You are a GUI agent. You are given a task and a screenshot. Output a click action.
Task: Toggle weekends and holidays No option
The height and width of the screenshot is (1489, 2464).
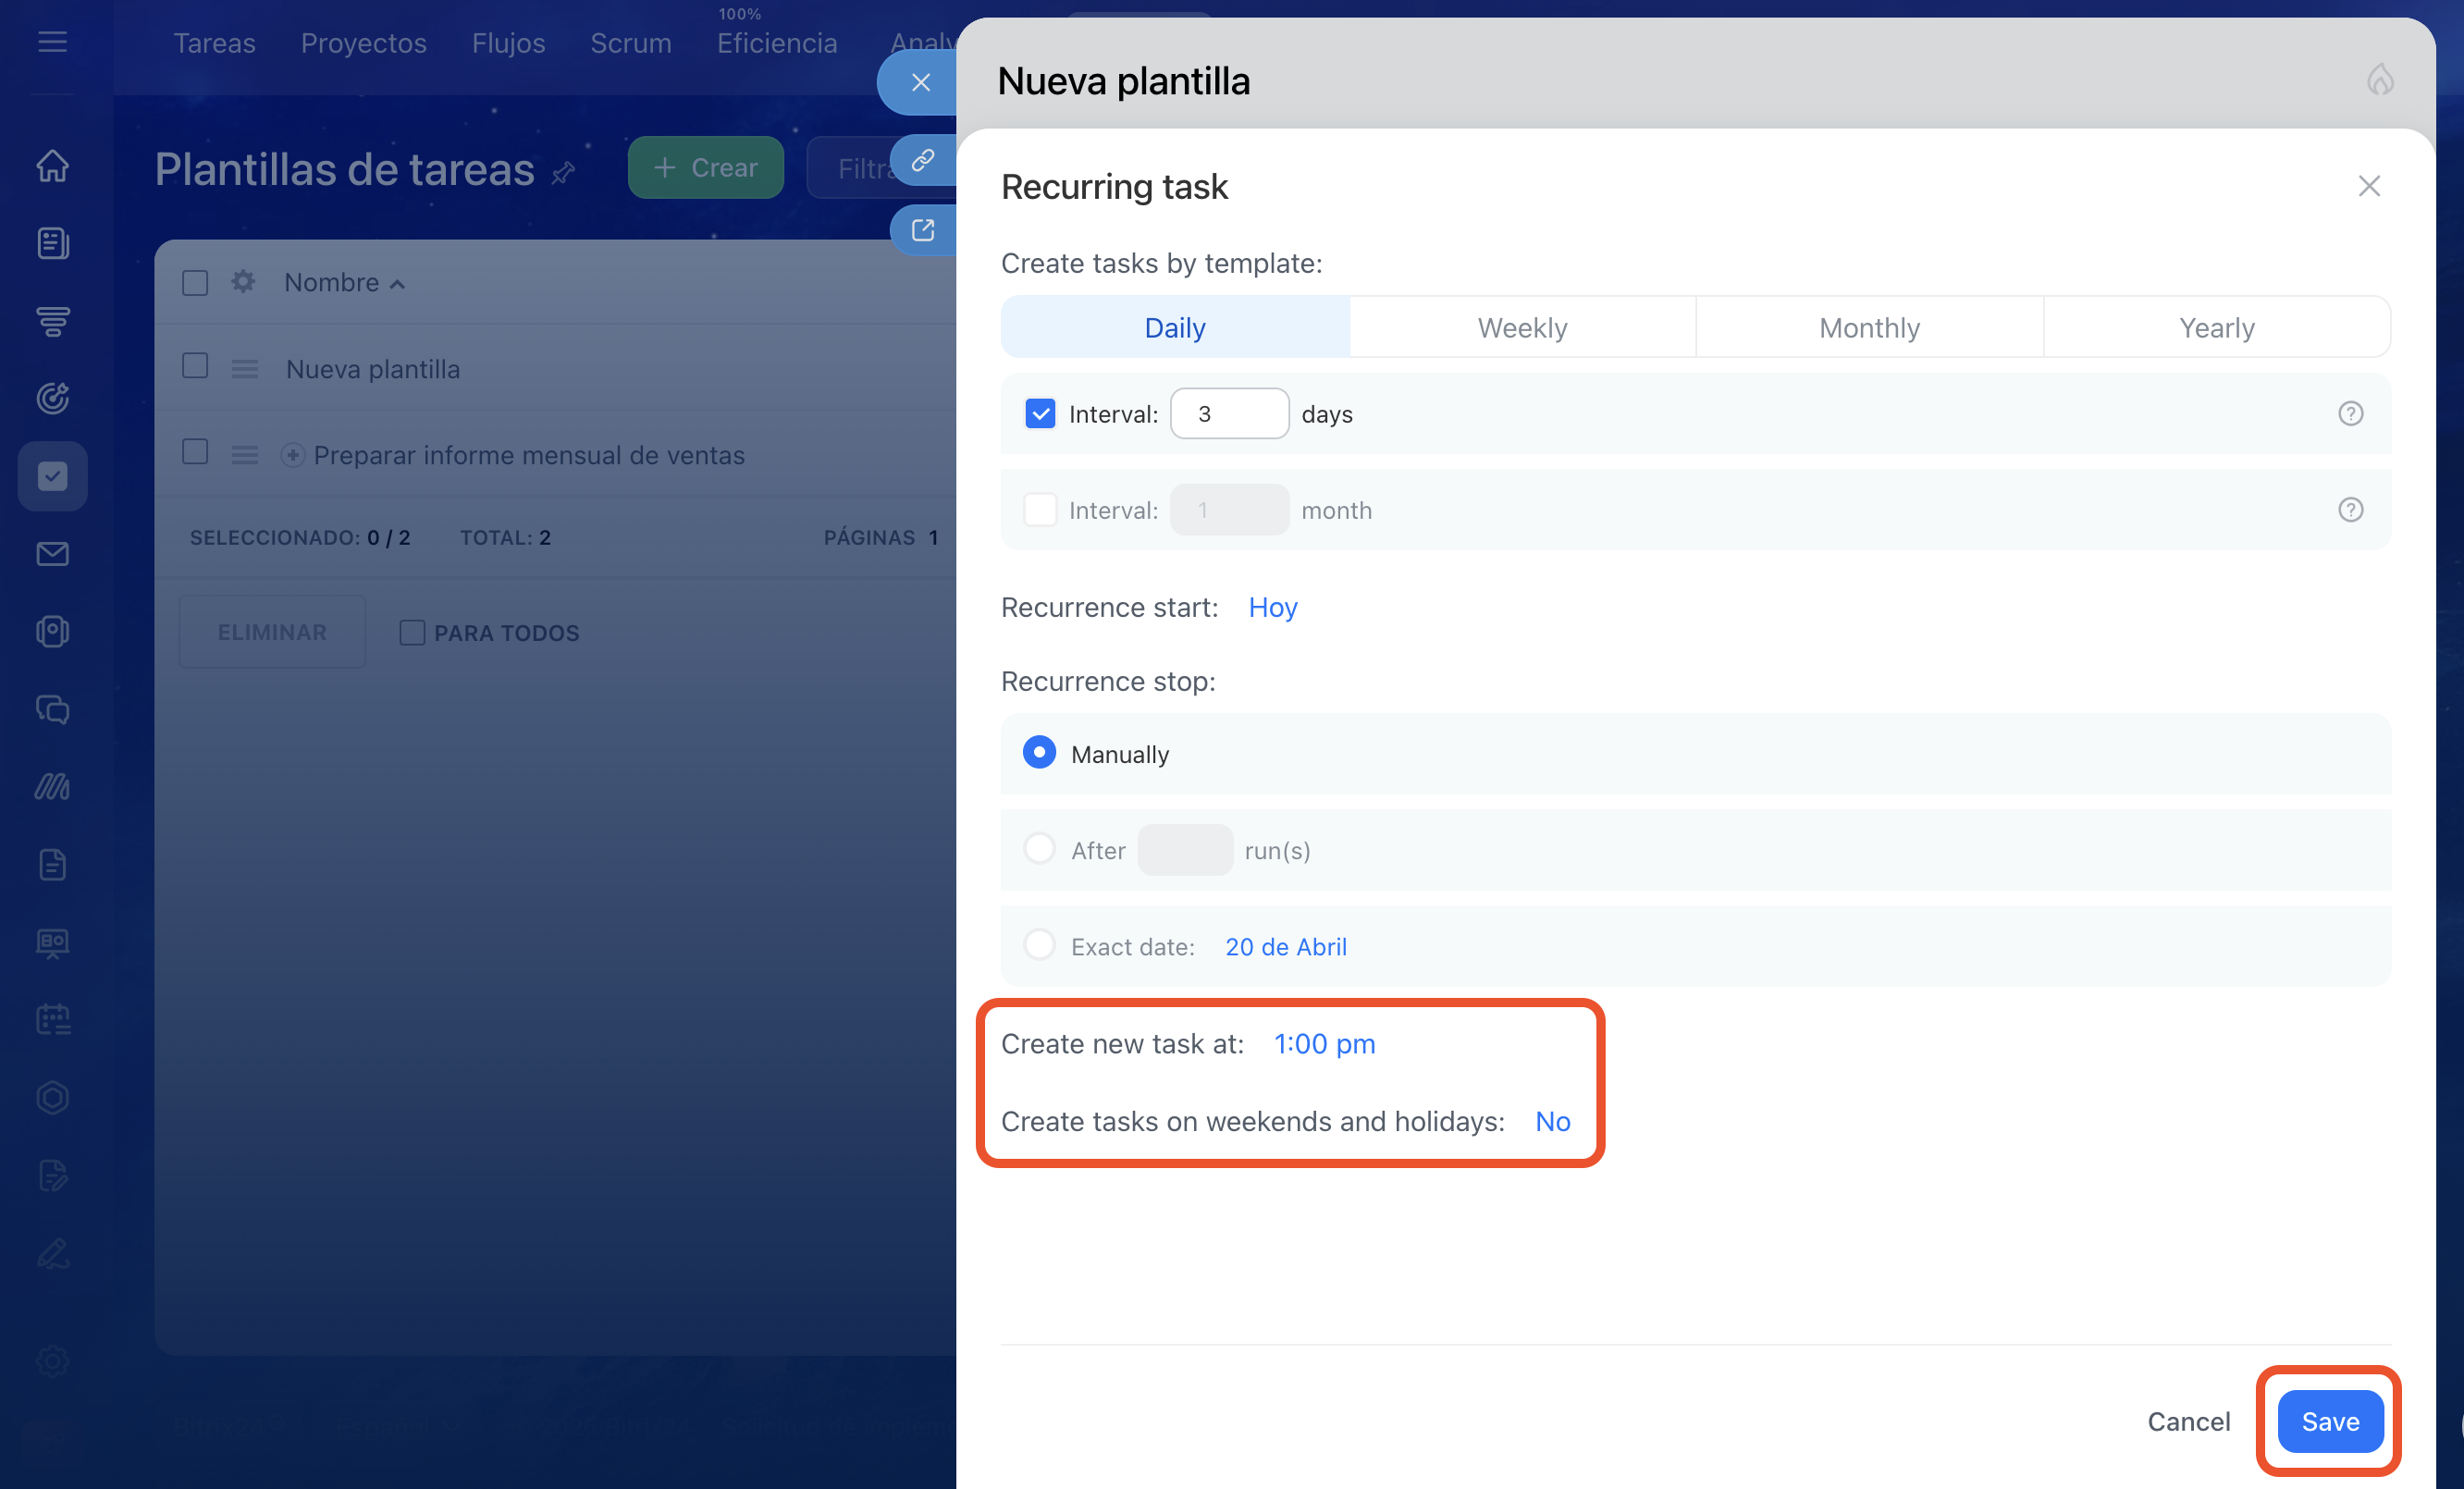coord(1552,1121)
